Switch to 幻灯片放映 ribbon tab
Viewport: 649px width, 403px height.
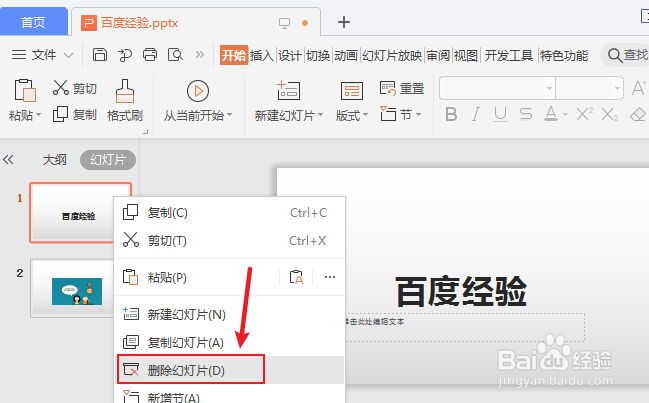(x=392, y=55)
